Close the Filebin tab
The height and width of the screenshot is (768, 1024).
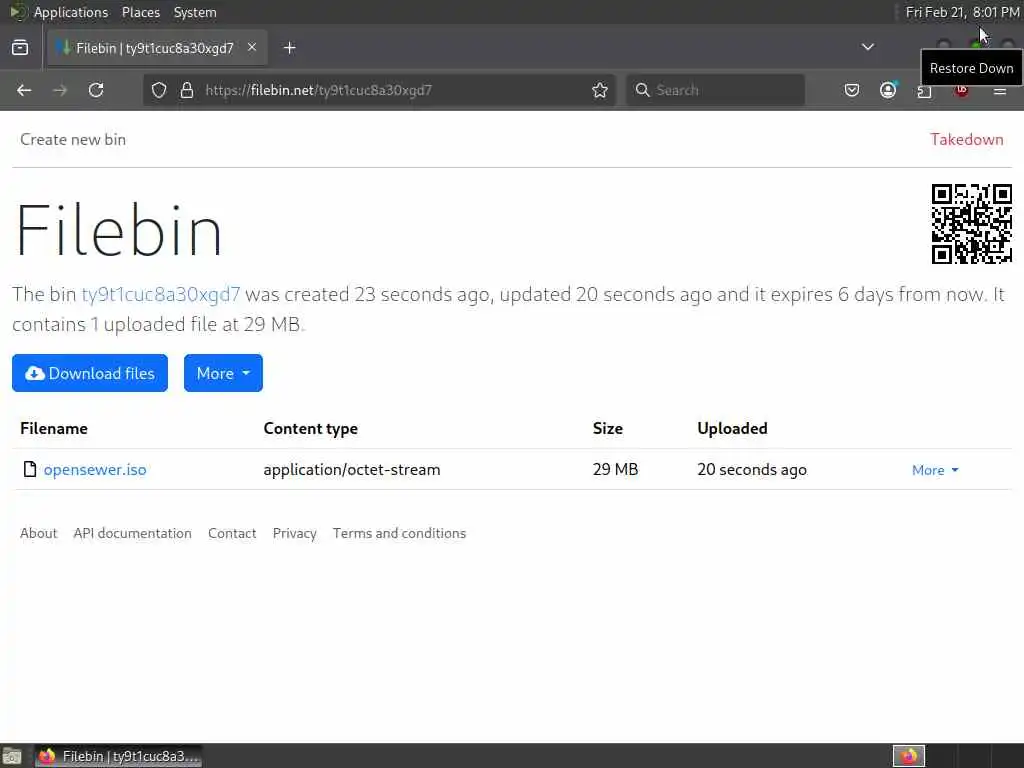(x=252, y=48)
